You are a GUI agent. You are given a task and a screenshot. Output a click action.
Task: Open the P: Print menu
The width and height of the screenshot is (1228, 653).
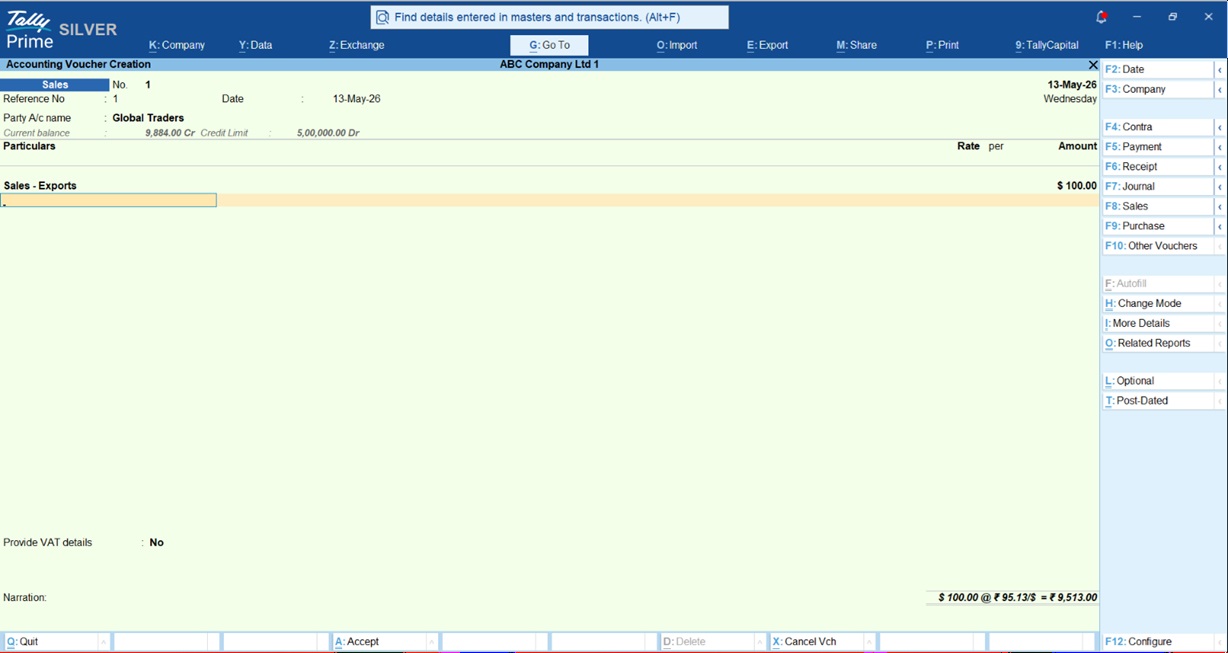942,45
